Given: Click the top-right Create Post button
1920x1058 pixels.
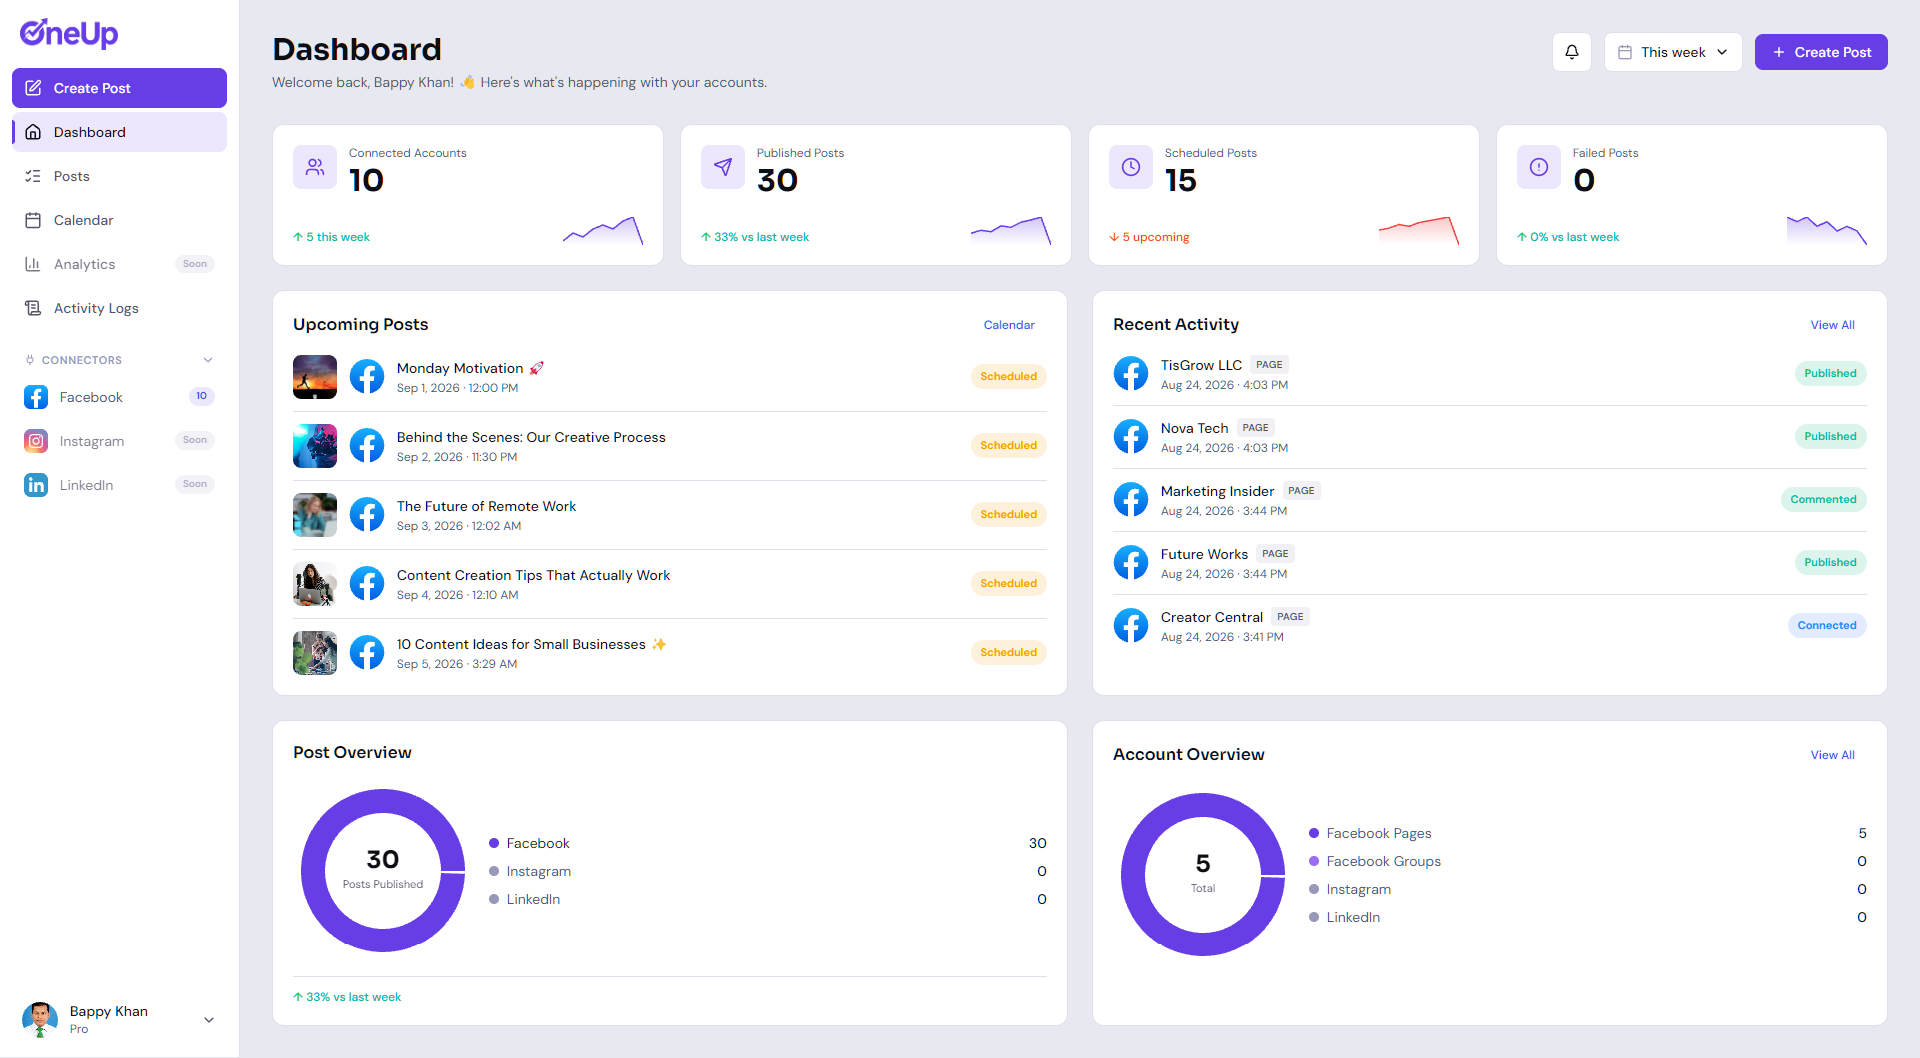Looking at the screenshot, I should (x=1821, y=52).
